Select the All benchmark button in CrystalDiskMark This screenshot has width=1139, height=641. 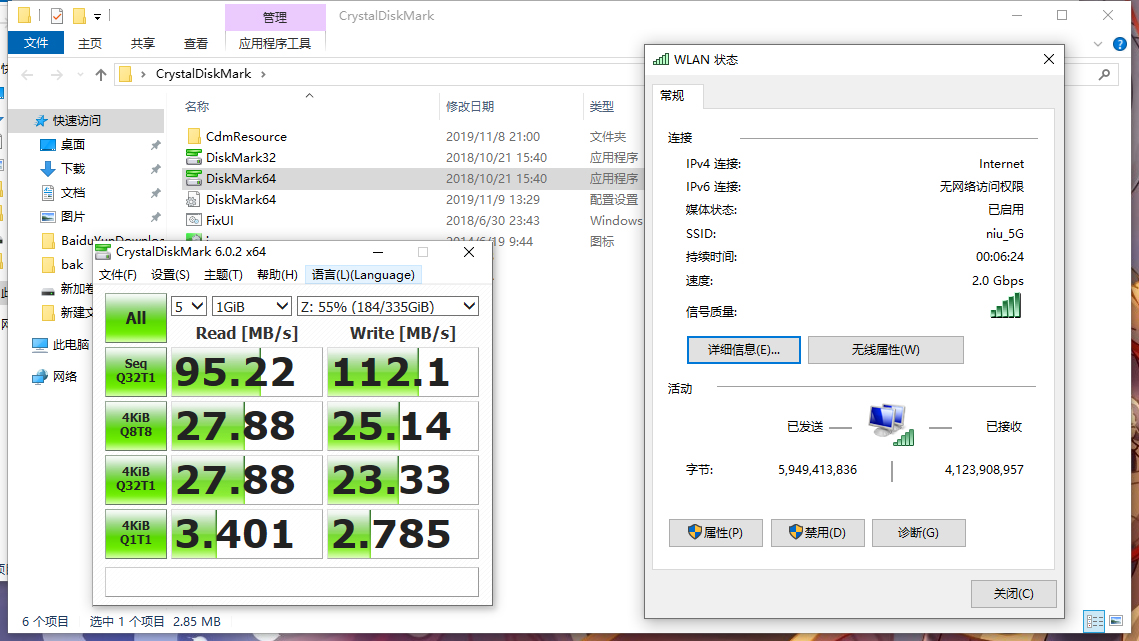tap(135, 317)
